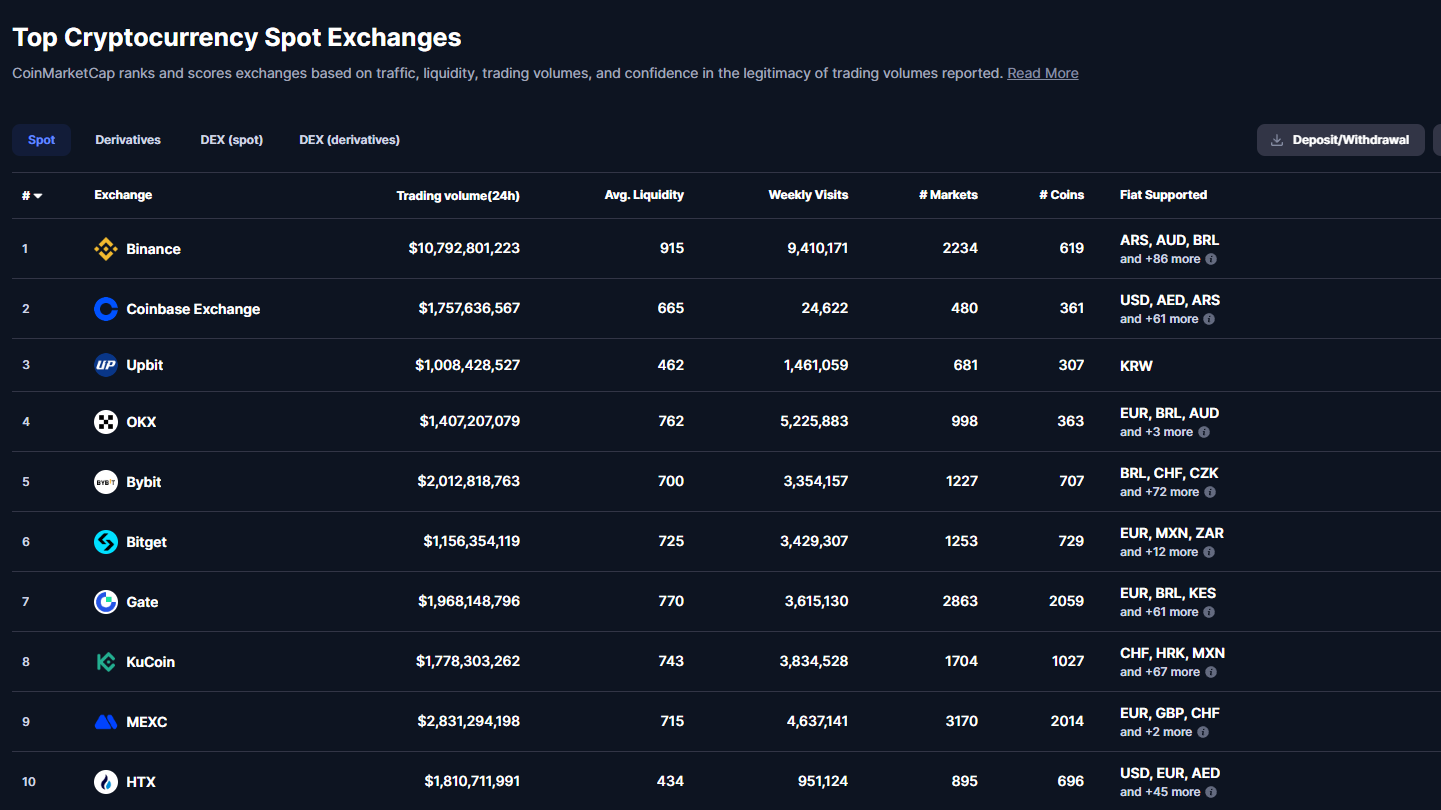Click info icon beside KuCoin's +67 more
Screen dimensions: 1441x810
1211,672
